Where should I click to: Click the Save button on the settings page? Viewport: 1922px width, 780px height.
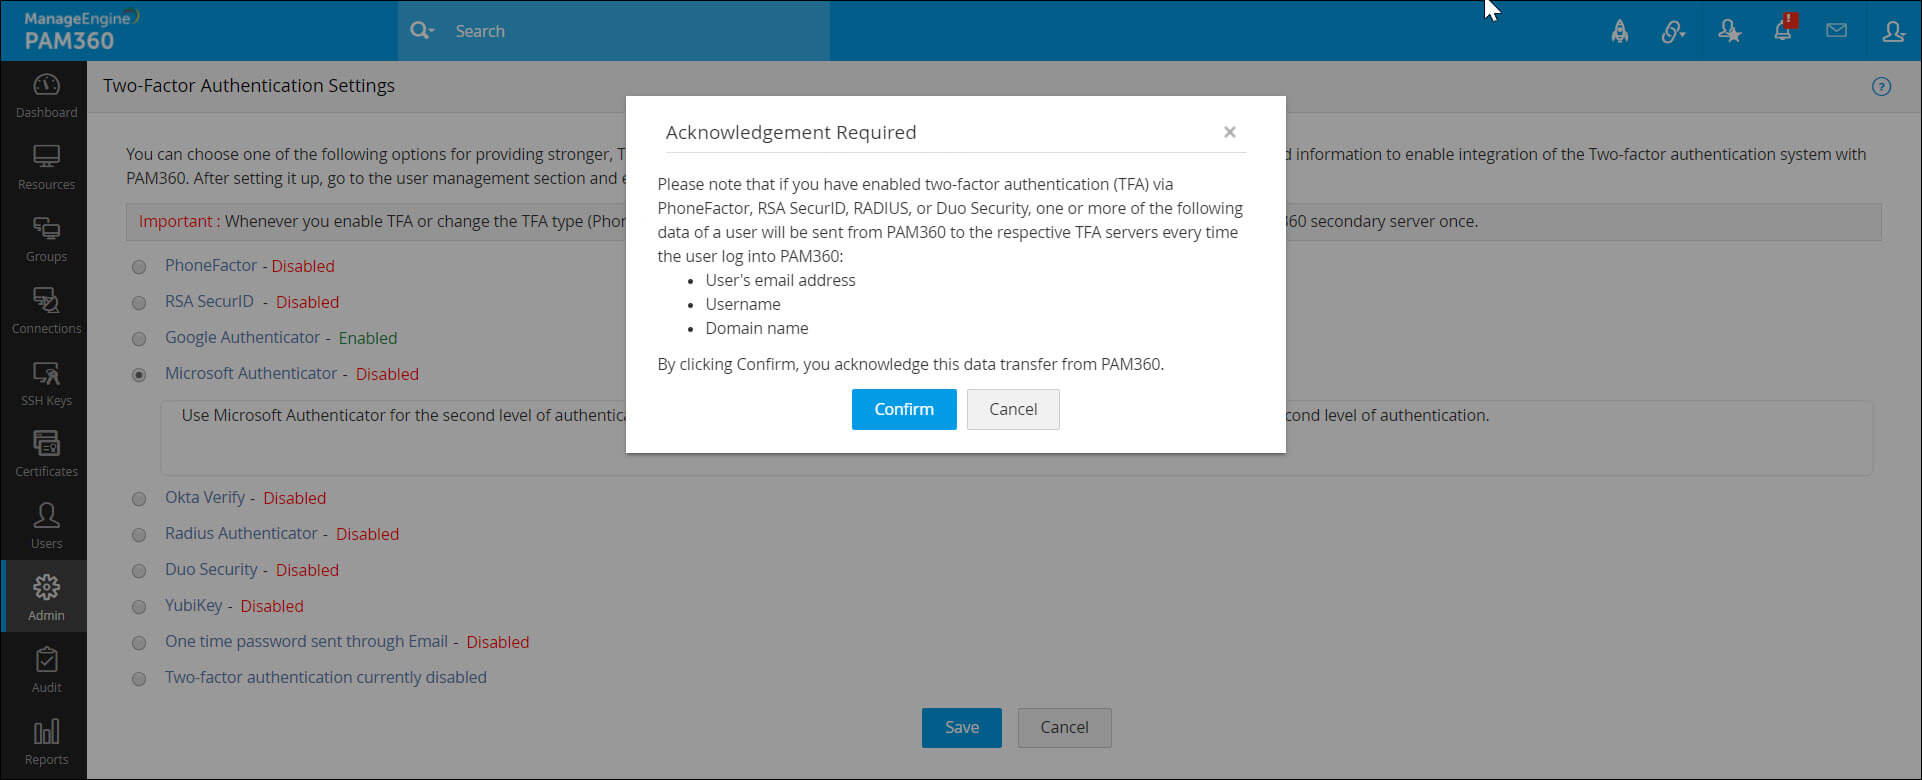962,727
